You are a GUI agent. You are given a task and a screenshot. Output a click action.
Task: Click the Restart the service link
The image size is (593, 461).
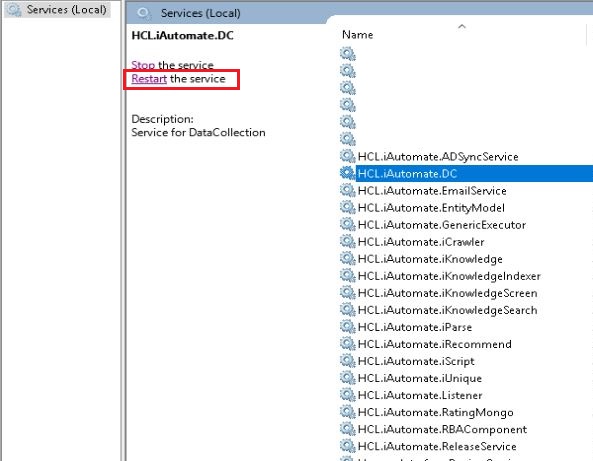click(x=149, y=79)
